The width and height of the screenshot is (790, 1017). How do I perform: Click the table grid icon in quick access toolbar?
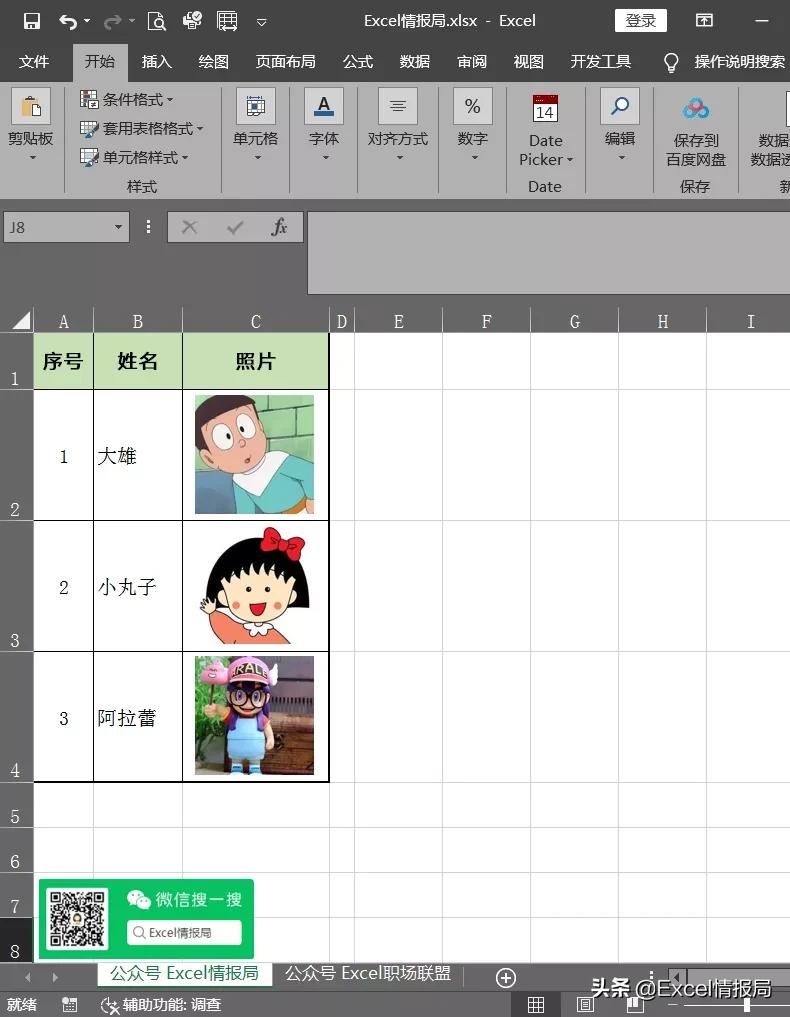[227, 21]
